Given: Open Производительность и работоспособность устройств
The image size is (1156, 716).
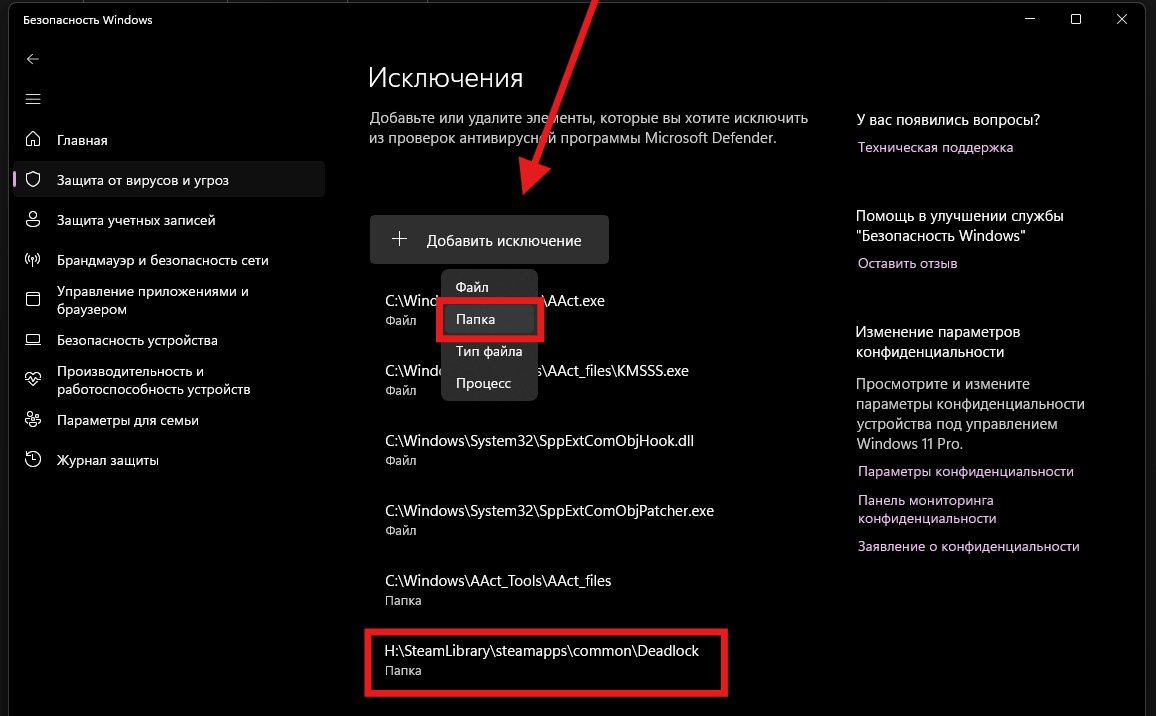Looking at the screenshot, I should coord(169,380).
